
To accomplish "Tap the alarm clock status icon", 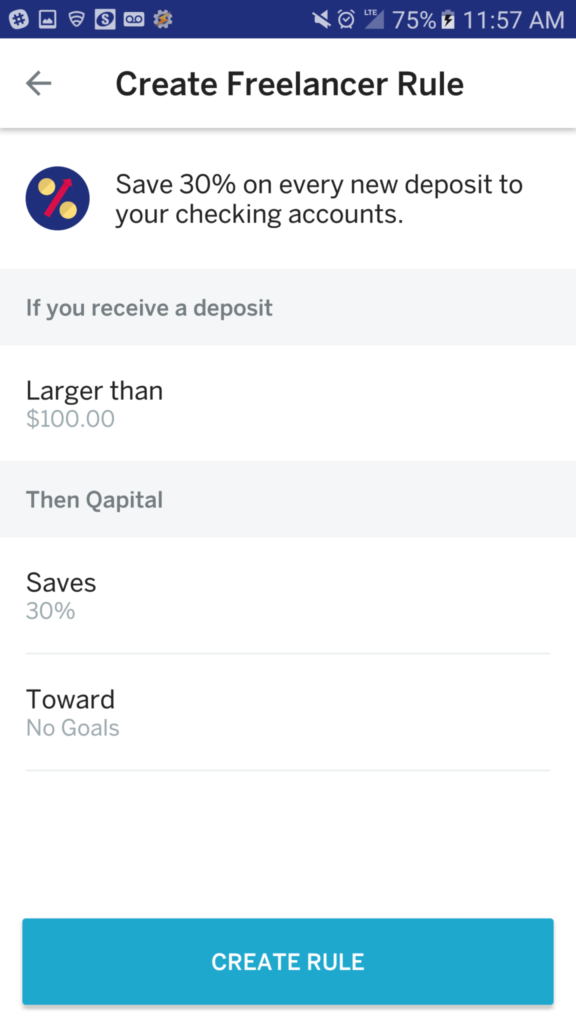I will [346, 20].
